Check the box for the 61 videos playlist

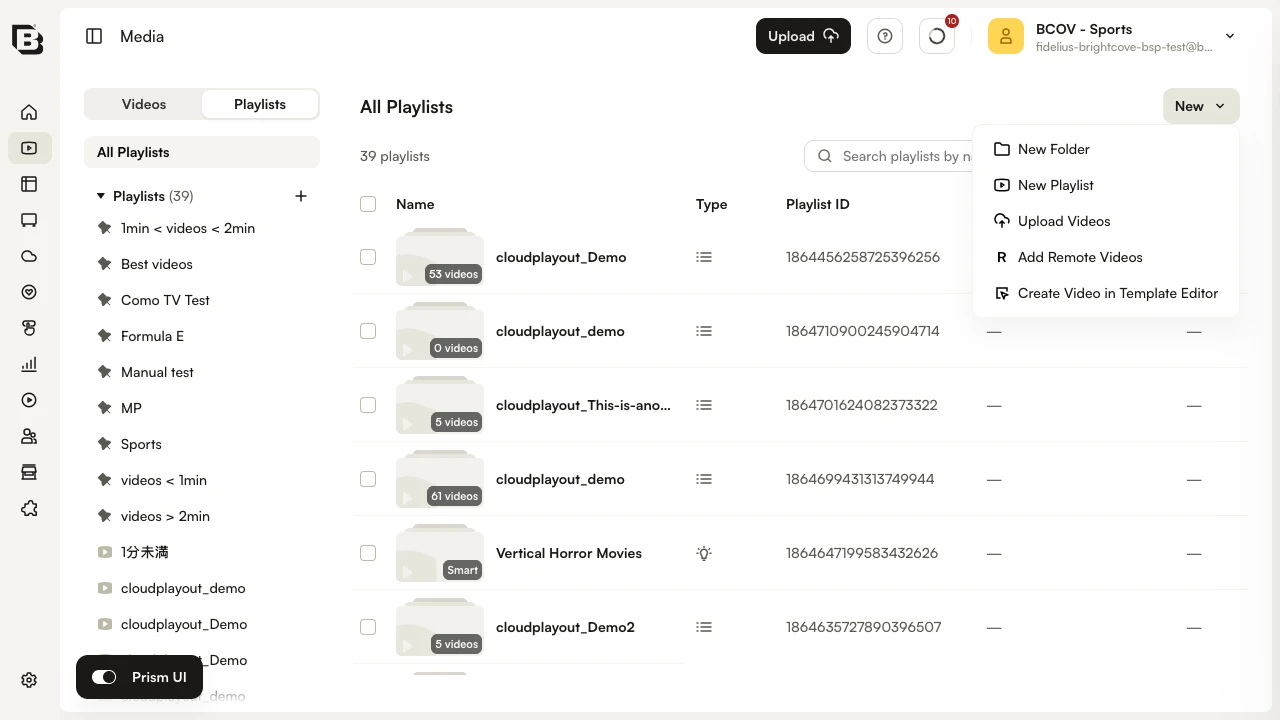pos(368,479)
